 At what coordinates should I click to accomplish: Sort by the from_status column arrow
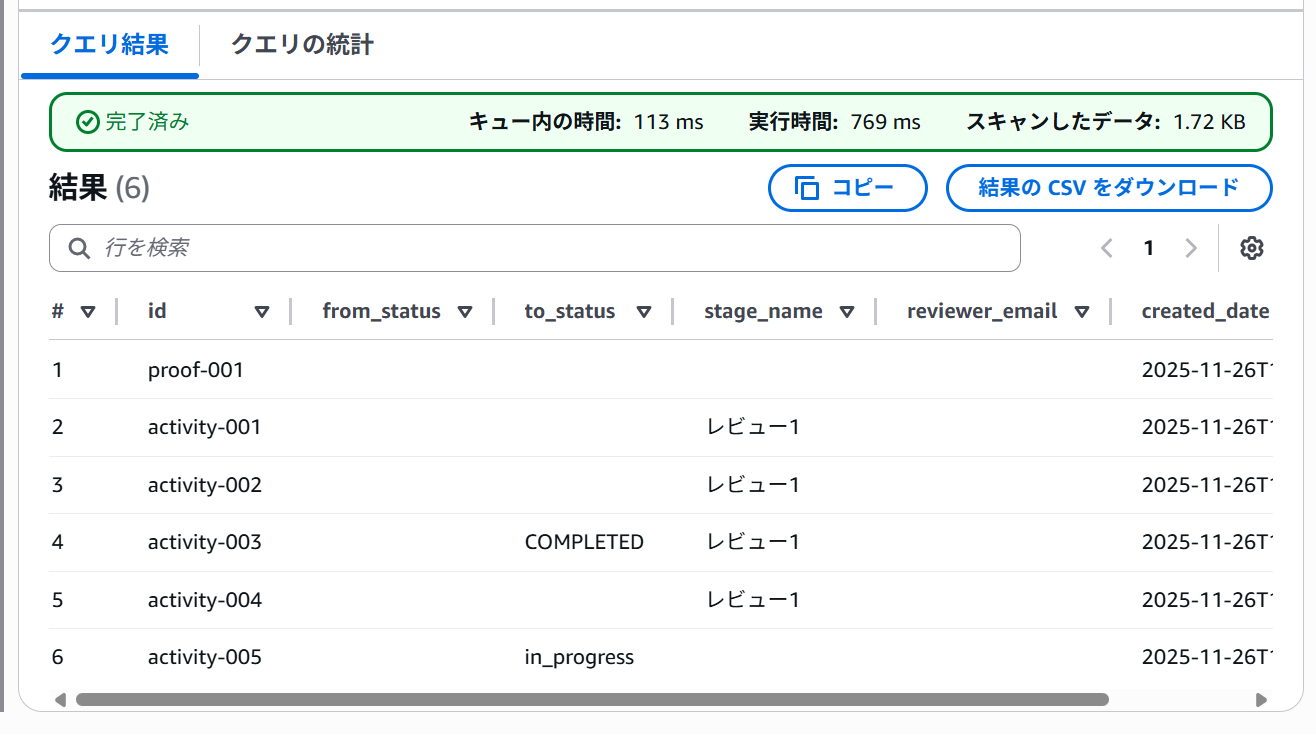click(465, 312)
